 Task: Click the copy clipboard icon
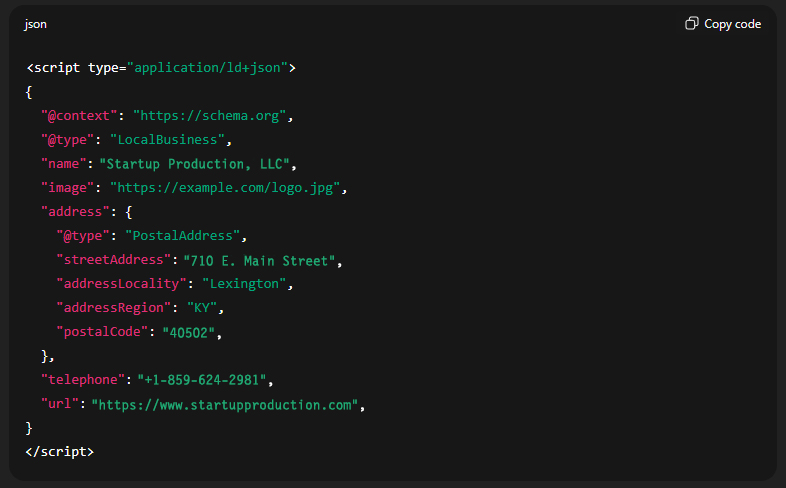point(691,24)
